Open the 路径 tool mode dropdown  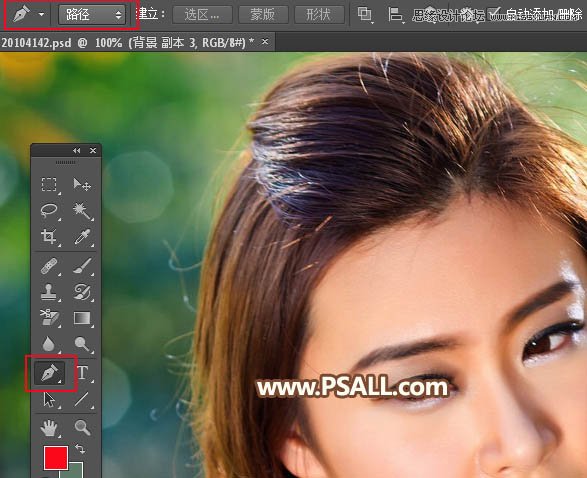(x=92, y=15)
